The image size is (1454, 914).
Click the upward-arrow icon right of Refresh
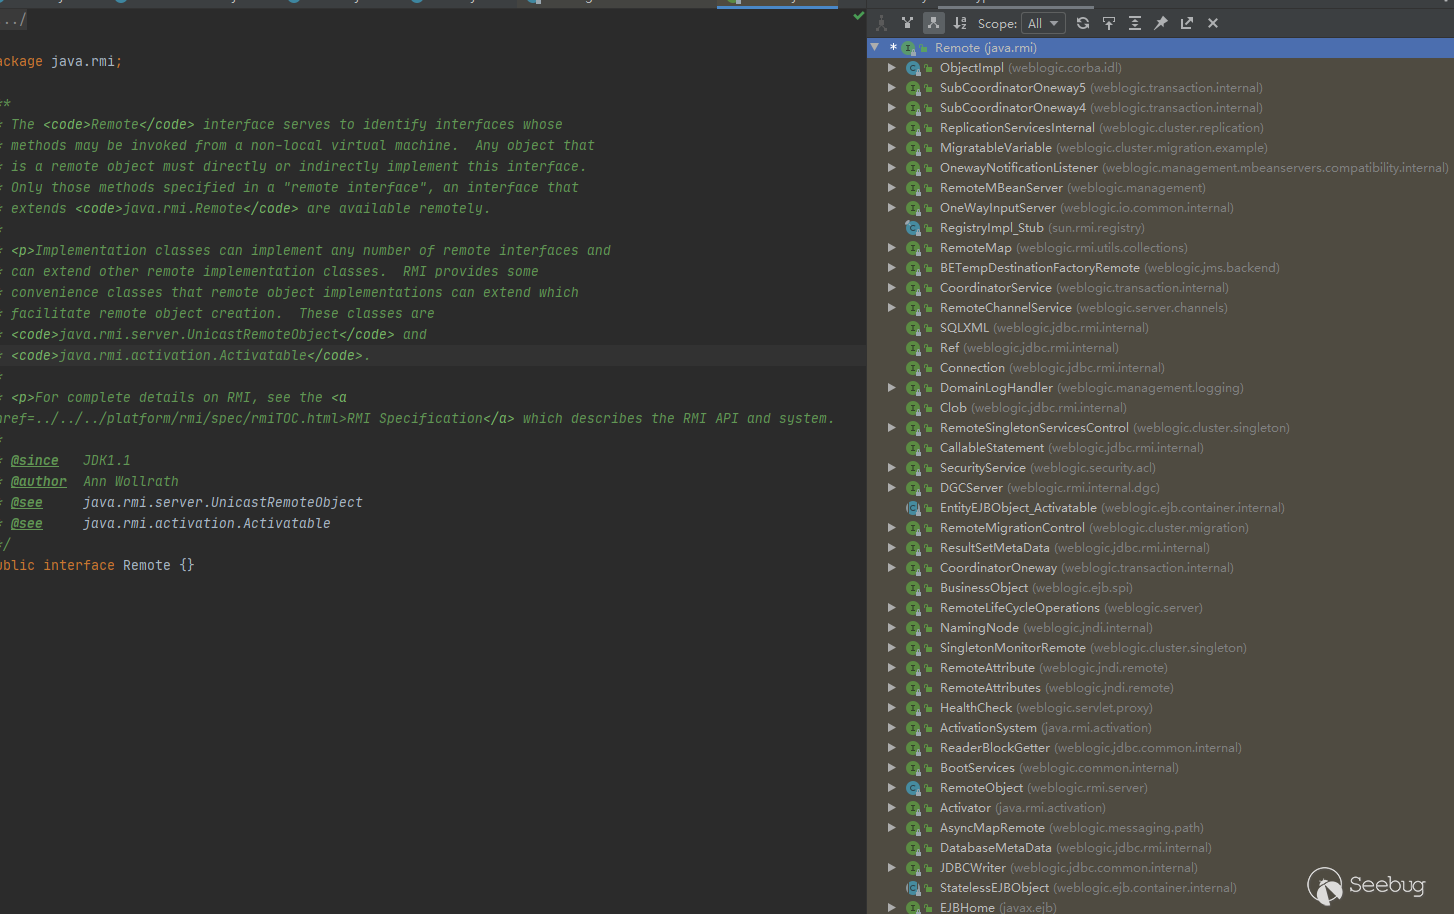click(1109, 23)
